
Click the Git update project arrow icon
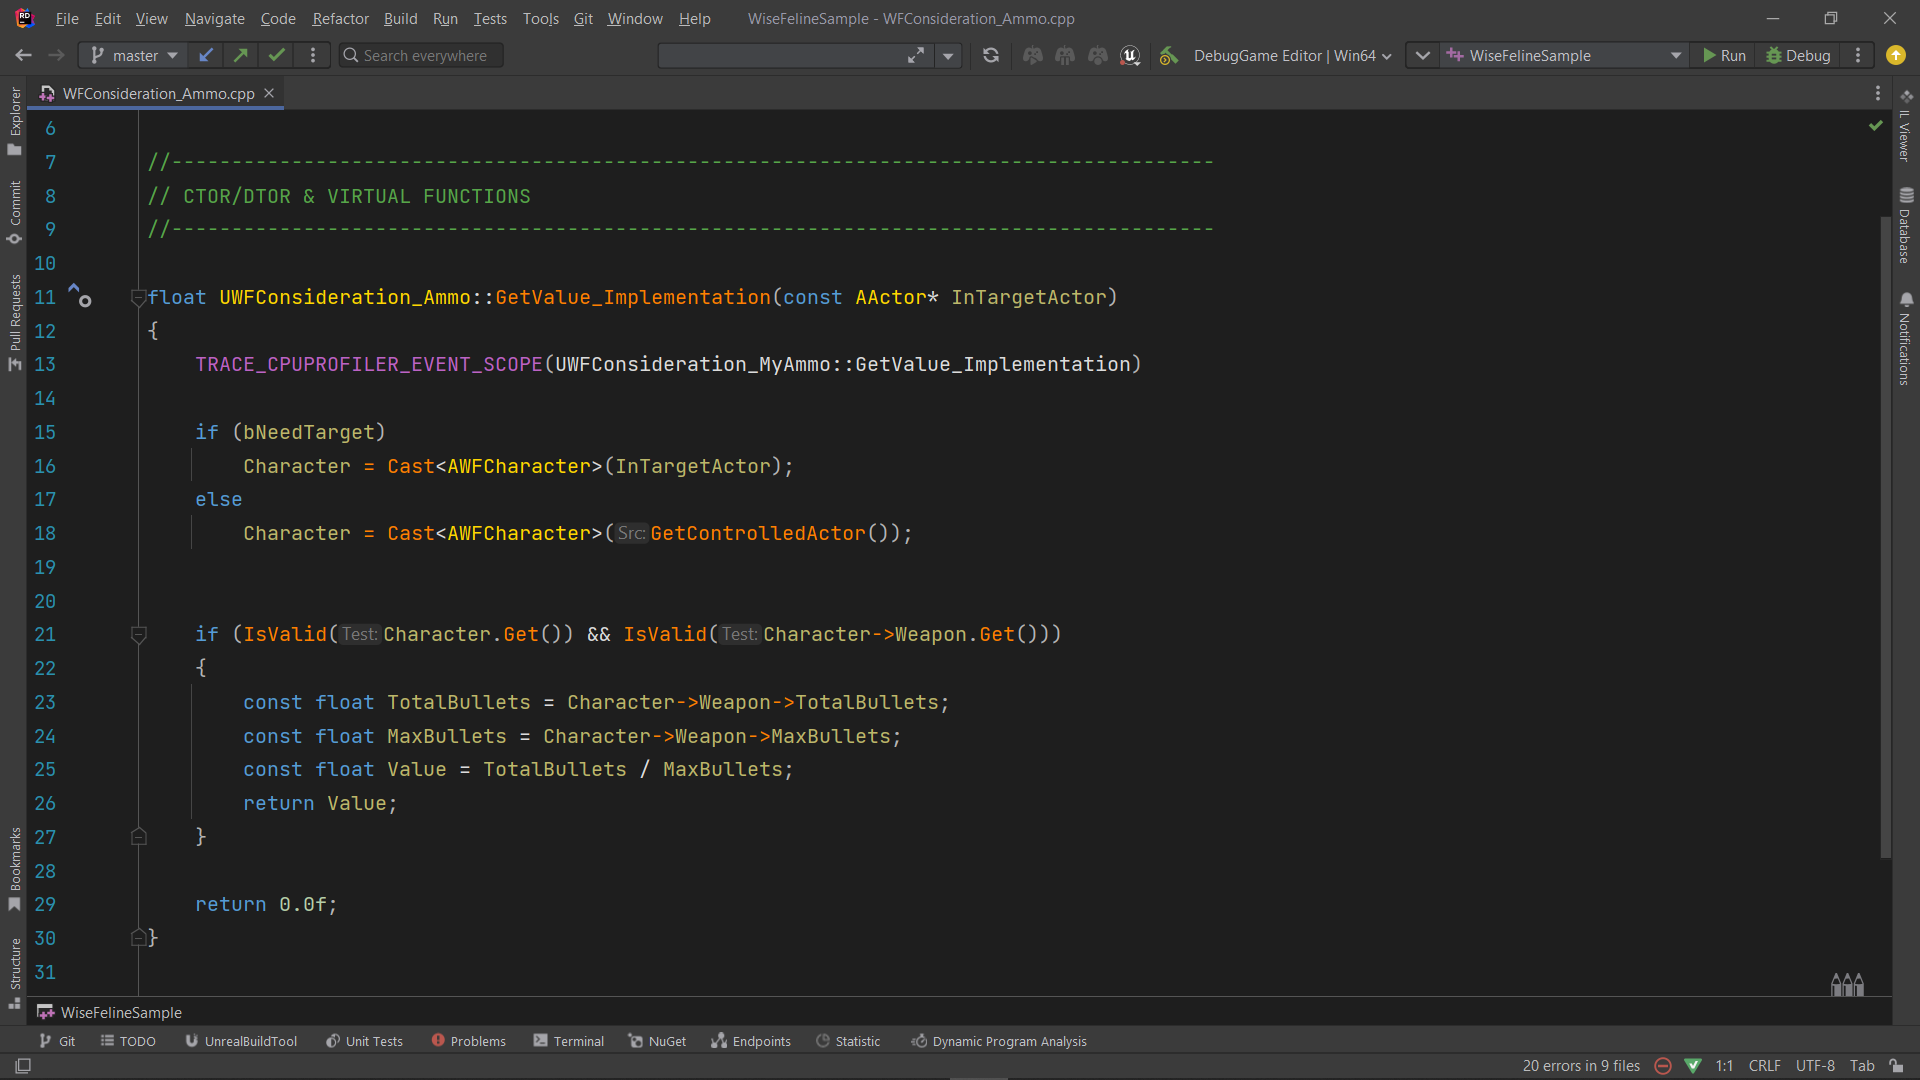(x=205, y=56)
